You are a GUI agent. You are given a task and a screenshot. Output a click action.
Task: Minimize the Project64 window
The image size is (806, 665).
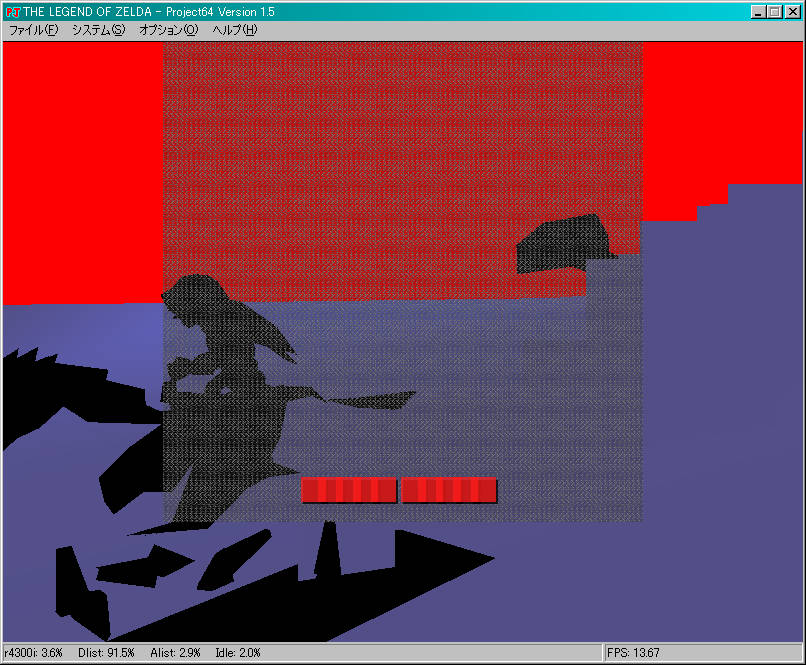(758, 12)
